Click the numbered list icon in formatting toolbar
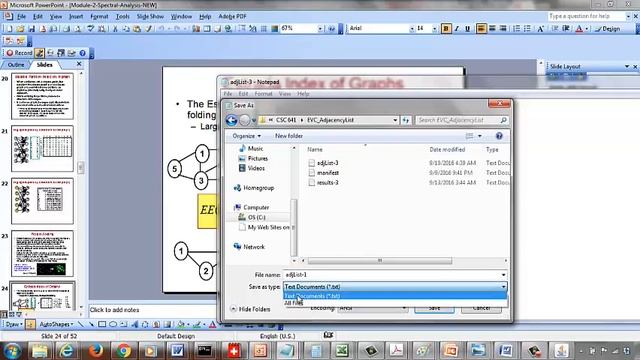The image size is (640, 360). (x=516, y=29)
